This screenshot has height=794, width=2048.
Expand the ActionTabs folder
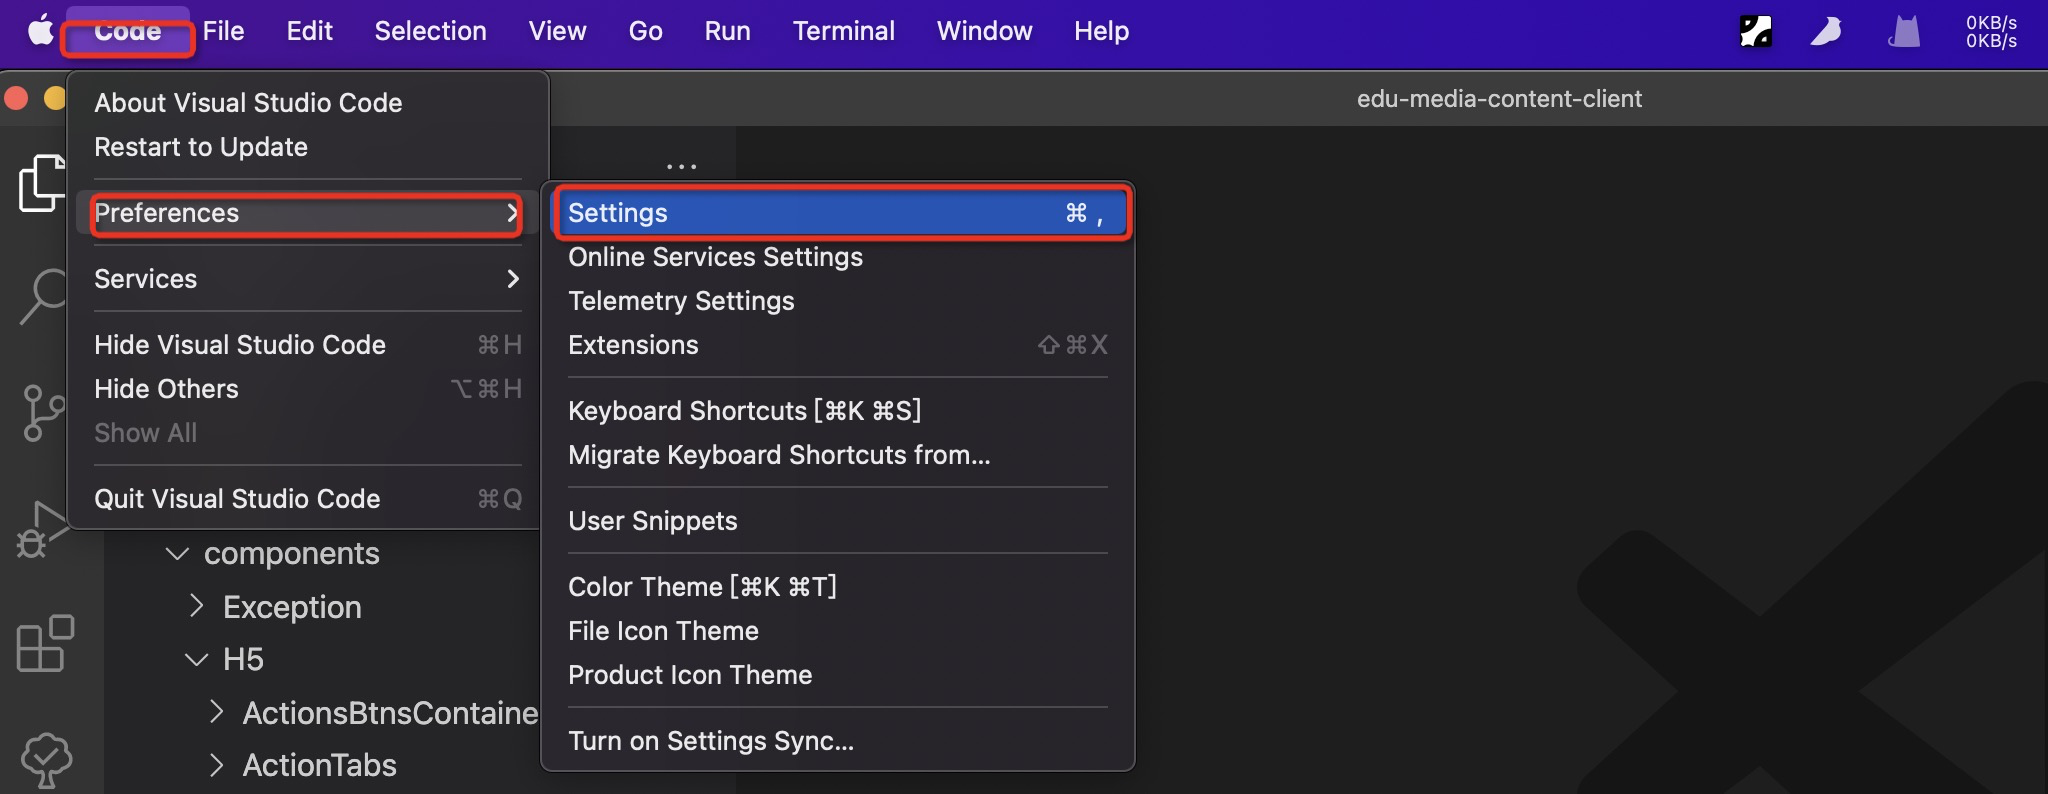click(217, 765)
